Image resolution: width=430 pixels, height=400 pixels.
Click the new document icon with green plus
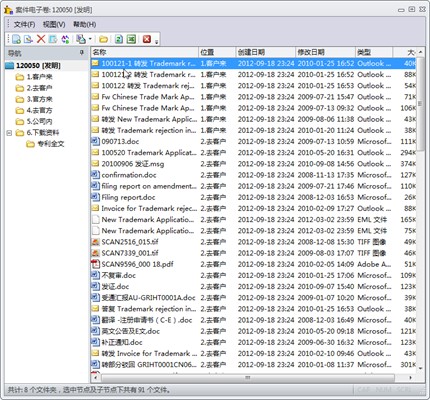pos(16,39)
